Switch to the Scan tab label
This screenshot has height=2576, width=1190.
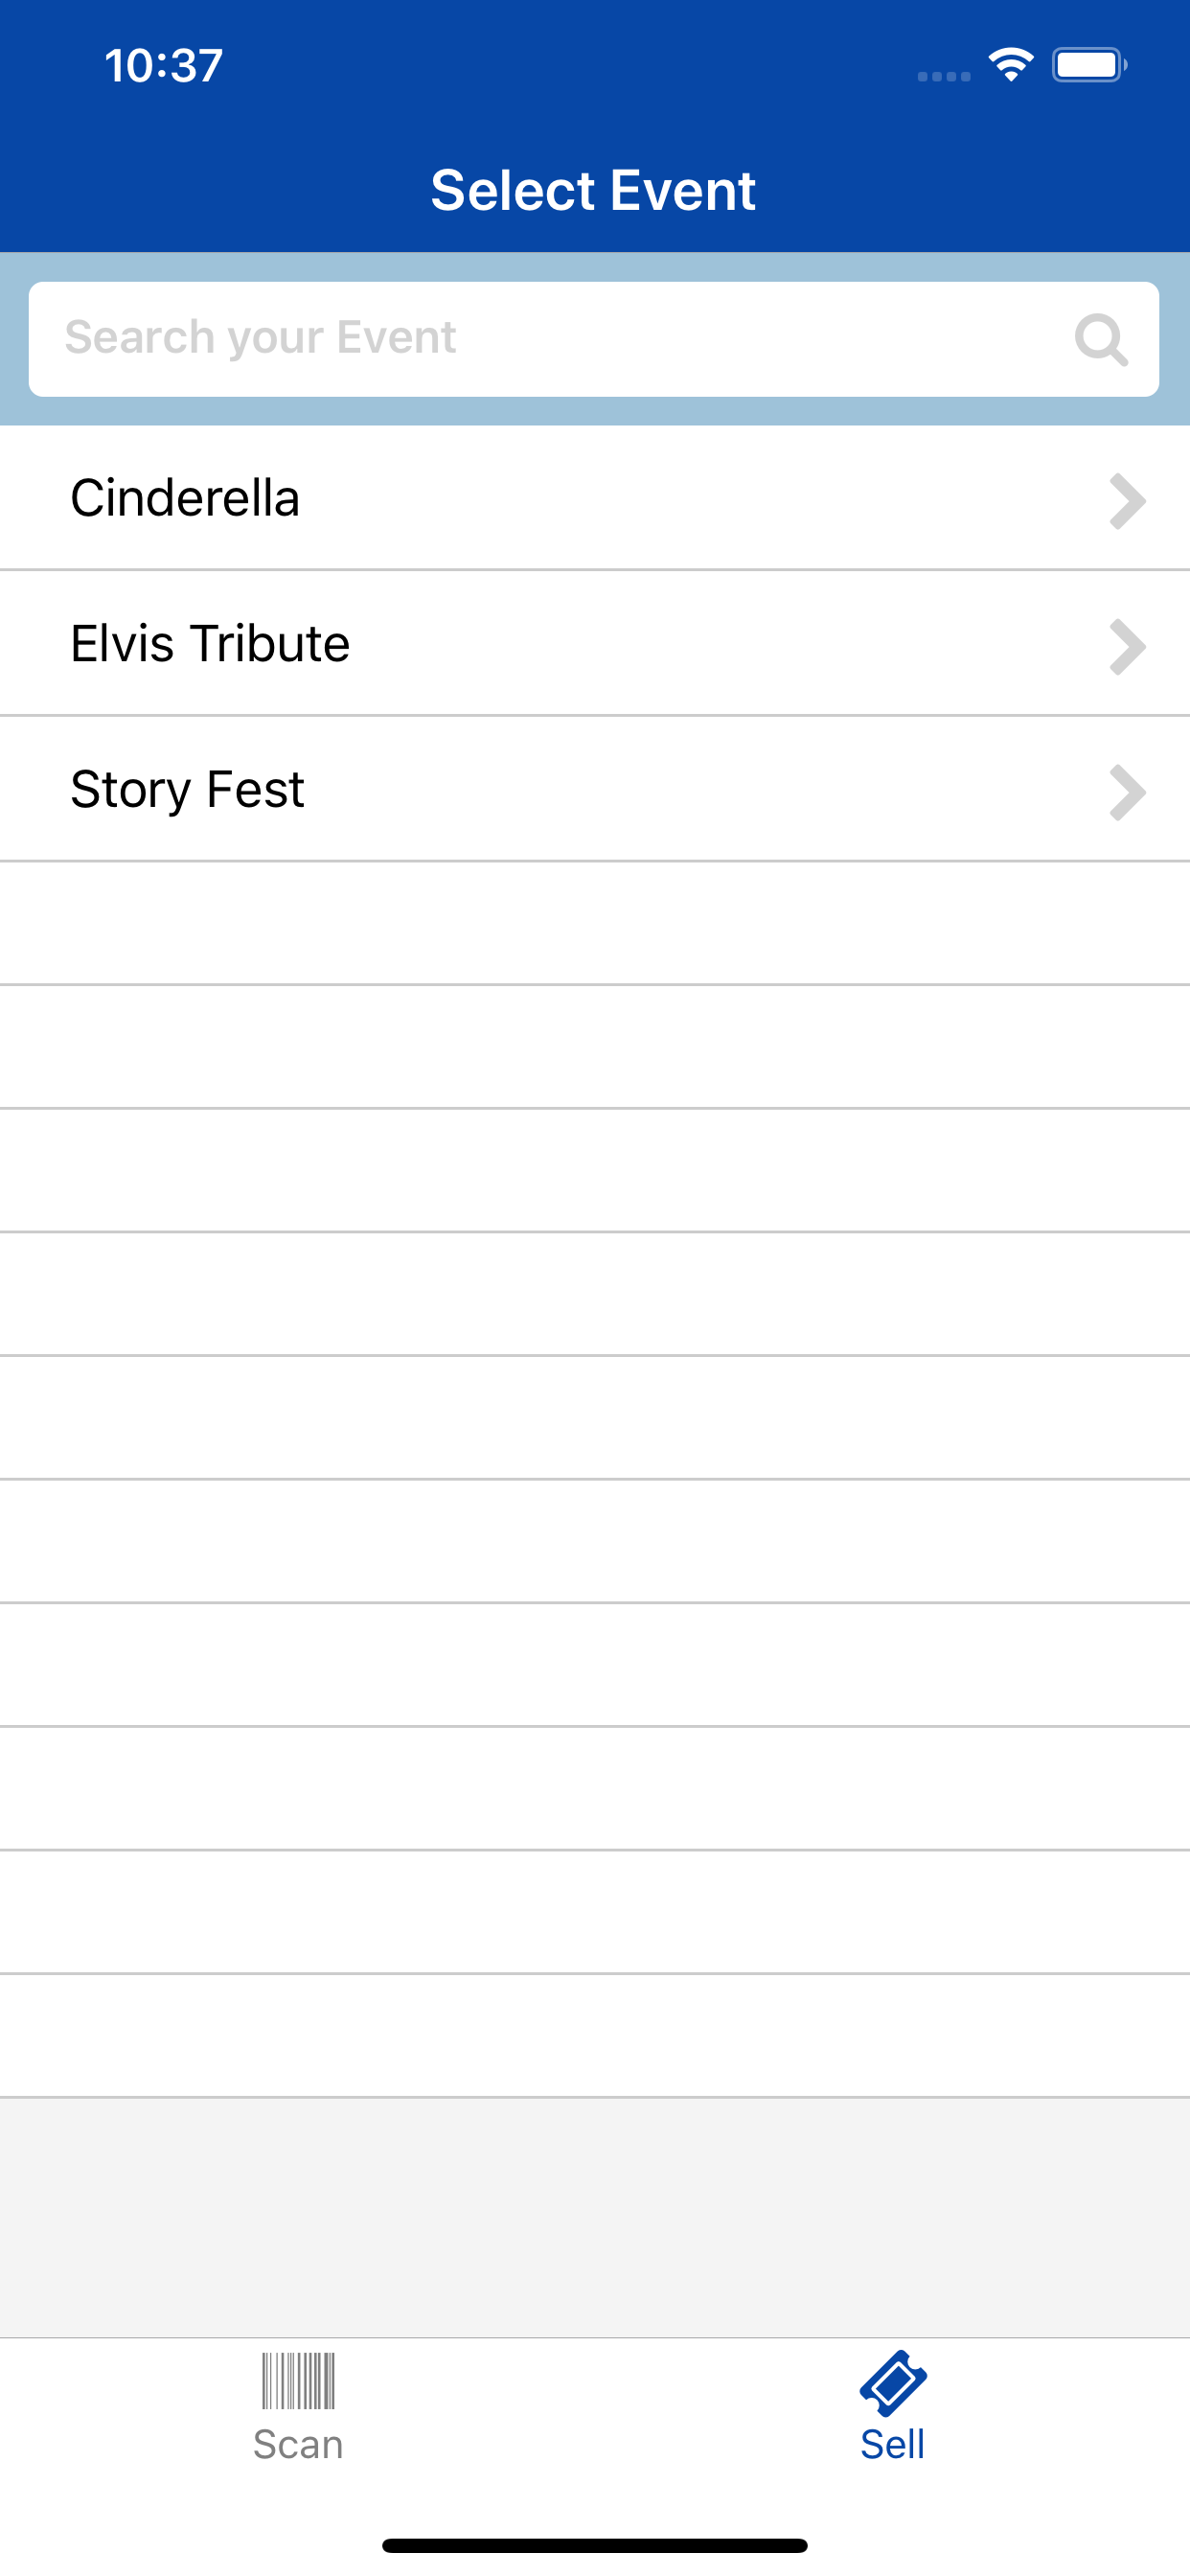[x=298, y=2445]
